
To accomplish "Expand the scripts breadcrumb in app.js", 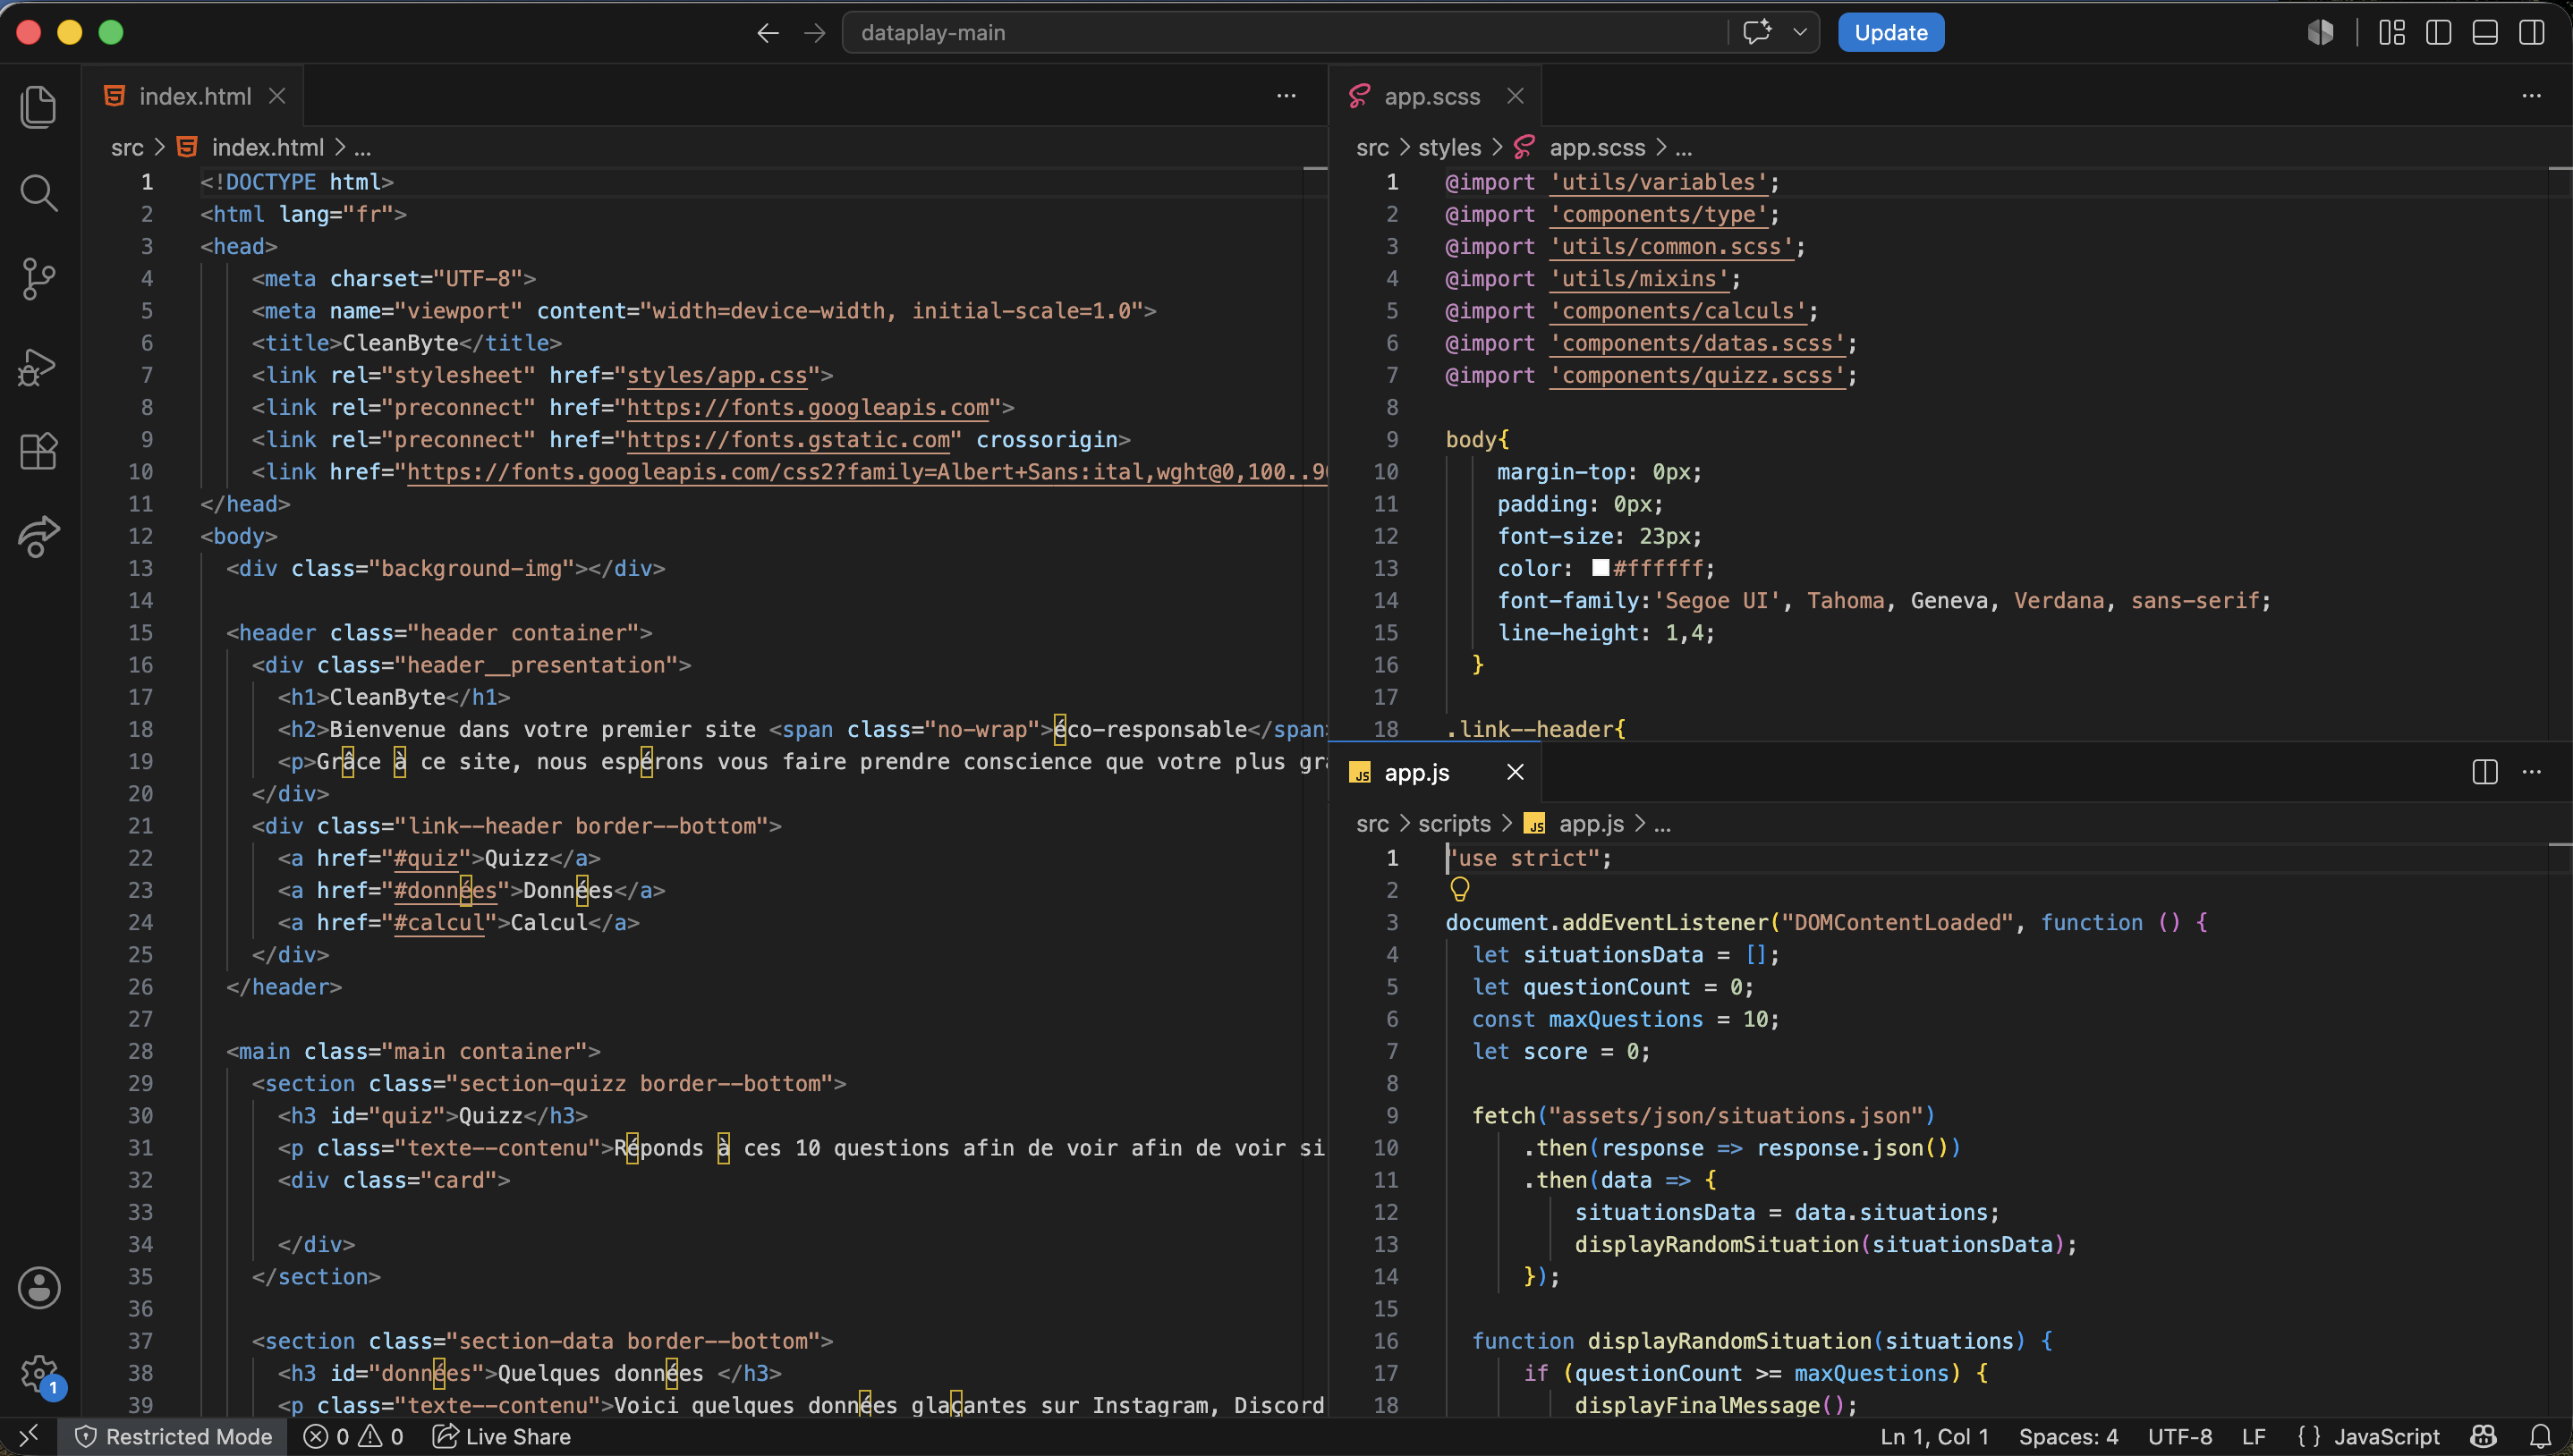I will tap(1454, 824).
